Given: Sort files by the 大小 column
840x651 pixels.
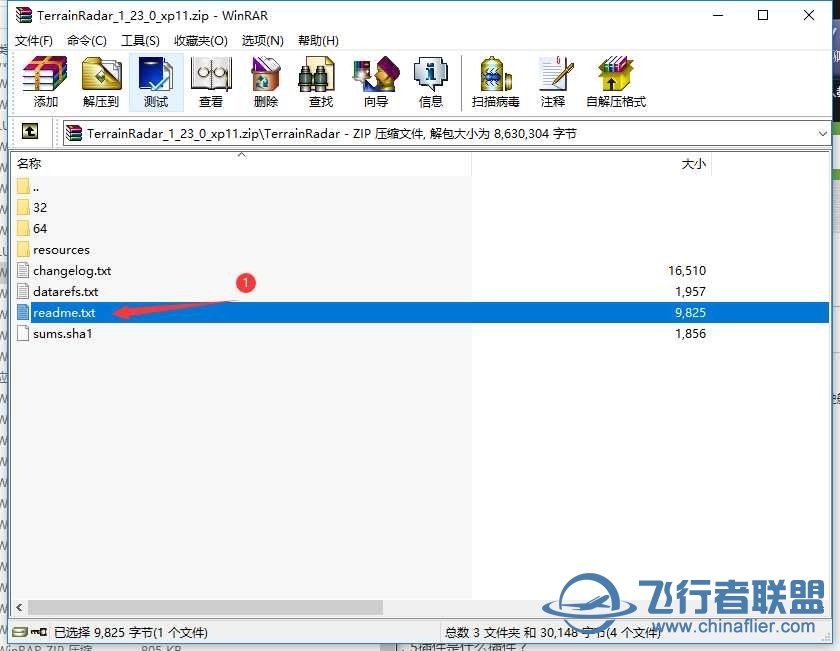Looking at the screenshot, I should [694, 163].
